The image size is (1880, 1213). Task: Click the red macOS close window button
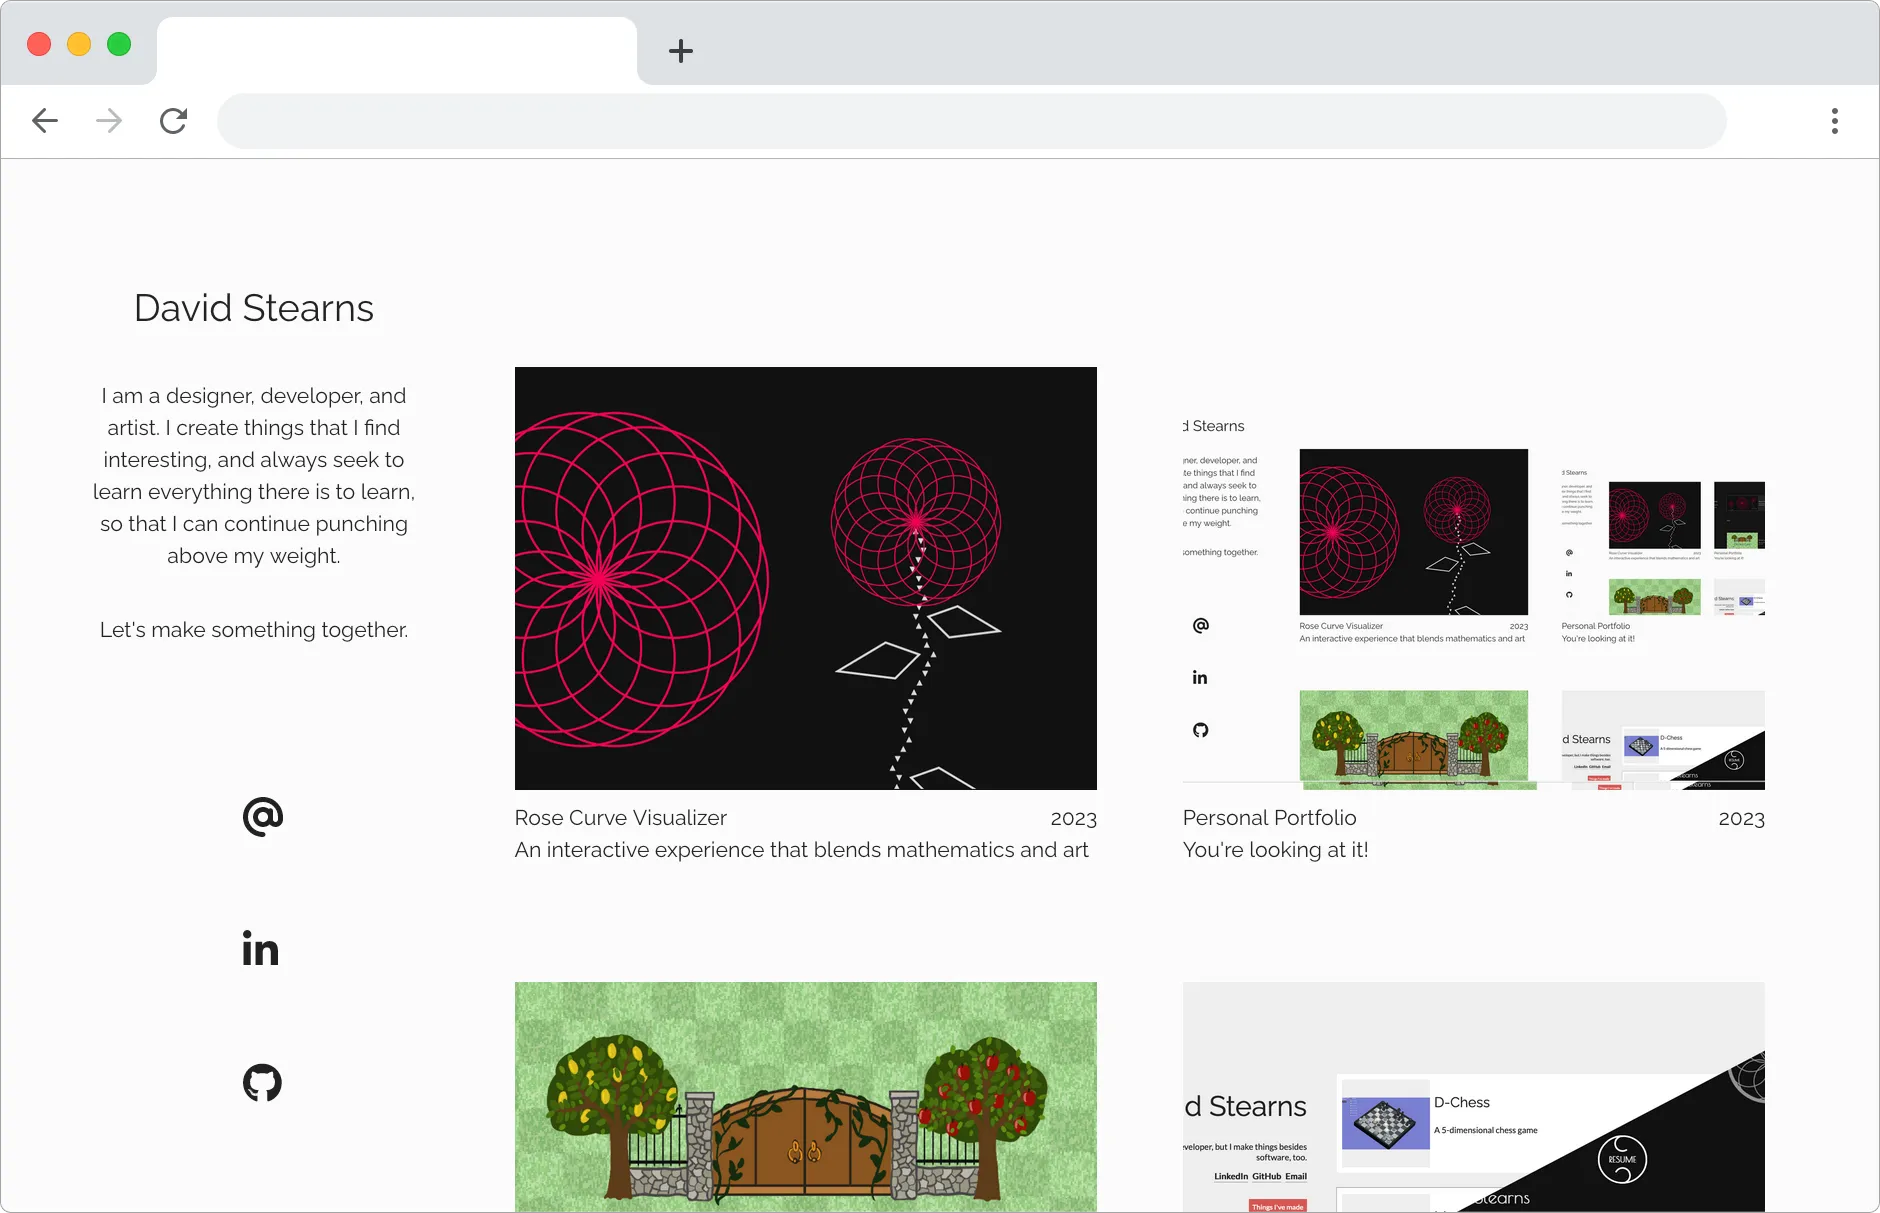pyautogui.click(x=39, y=44)
